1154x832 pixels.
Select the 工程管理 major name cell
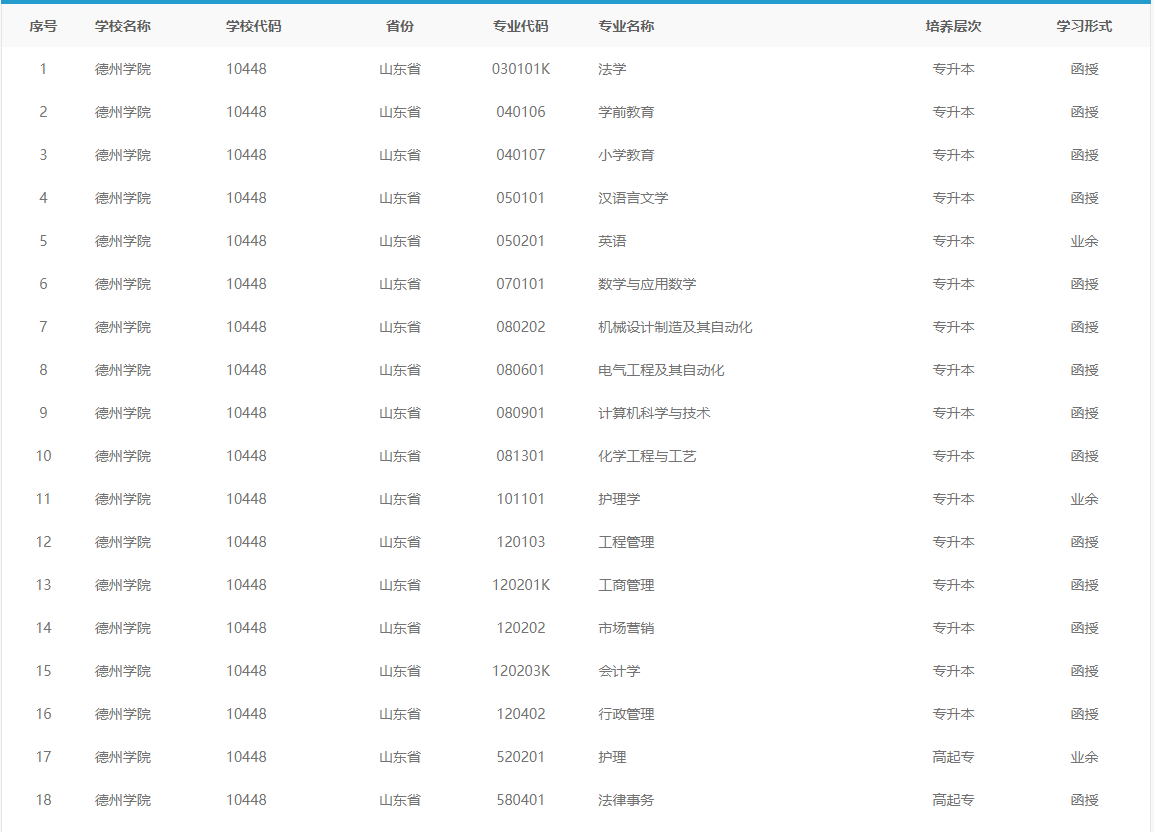click(x=626, y=542)
